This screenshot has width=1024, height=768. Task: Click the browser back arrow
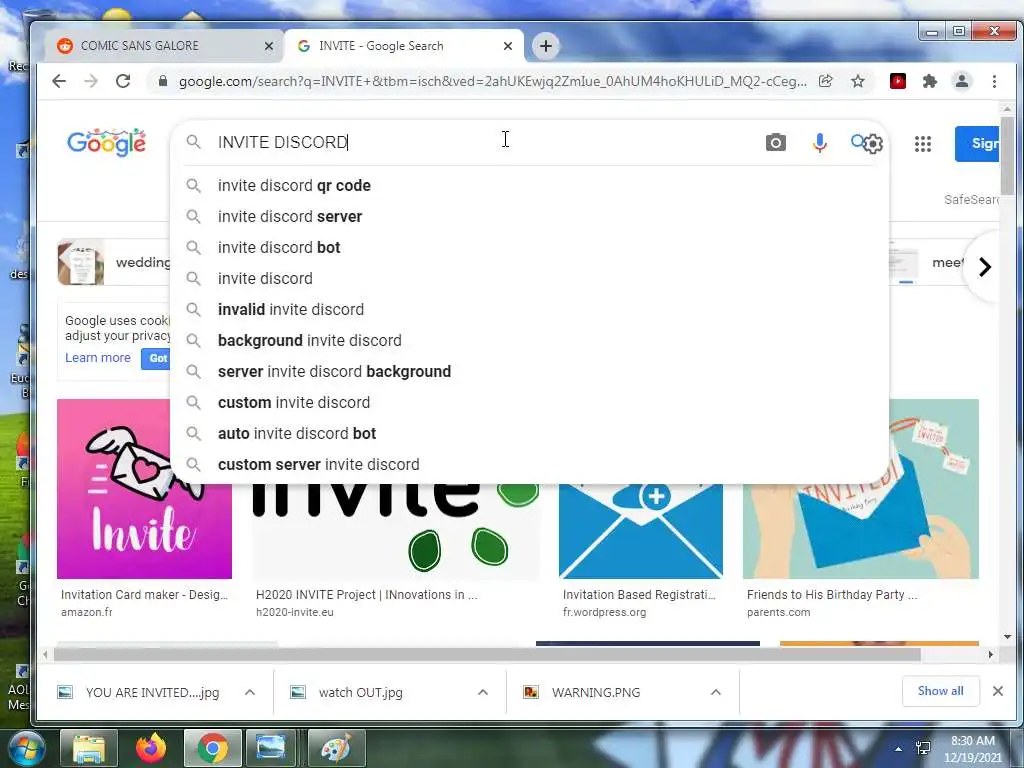coord(59,81)
